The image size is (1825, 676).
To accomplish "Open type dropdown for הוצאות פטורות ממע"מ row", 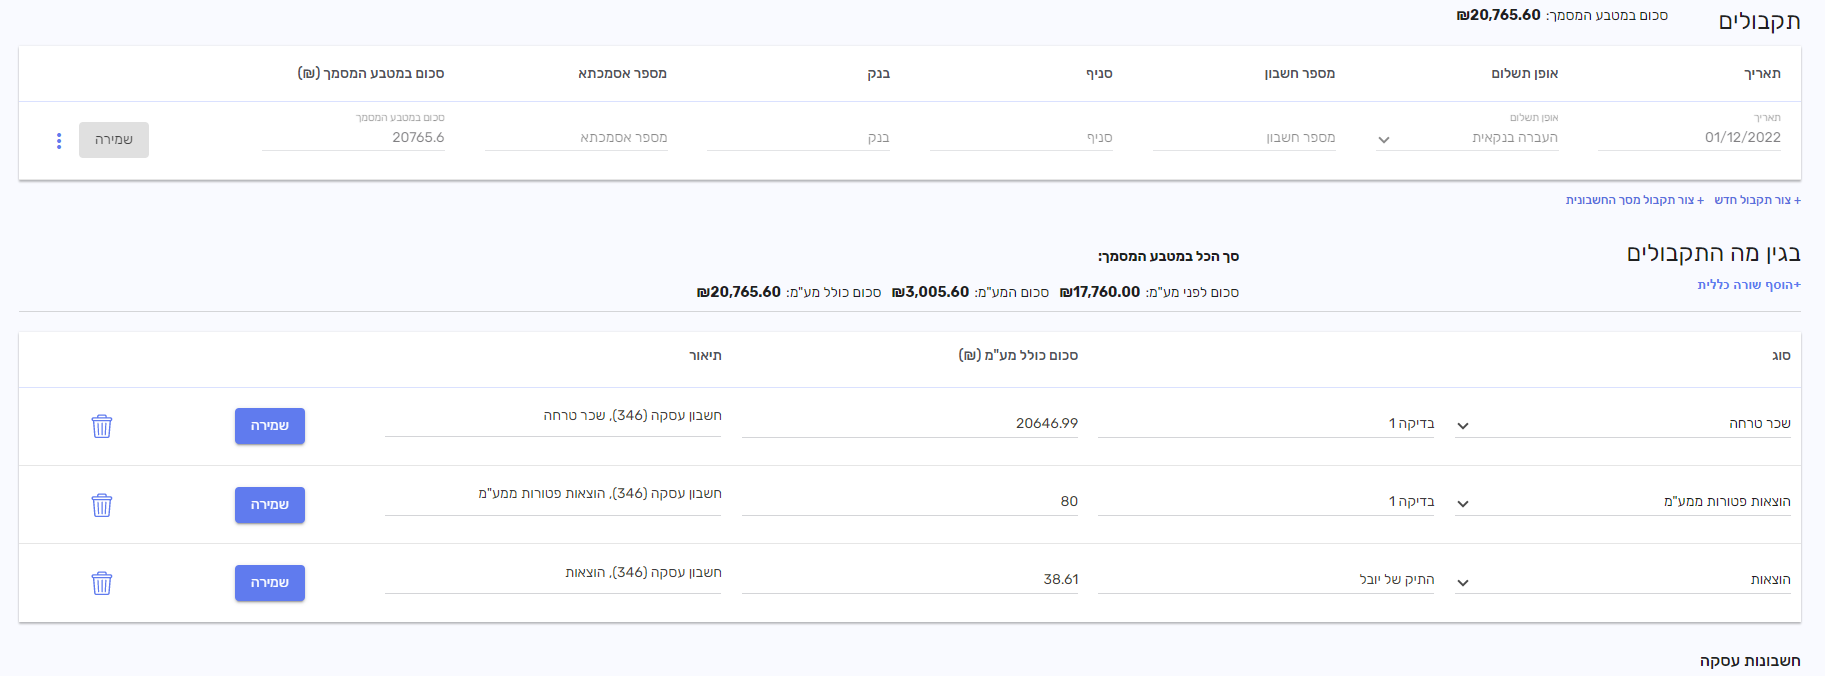I will (x=1462, y=504).
